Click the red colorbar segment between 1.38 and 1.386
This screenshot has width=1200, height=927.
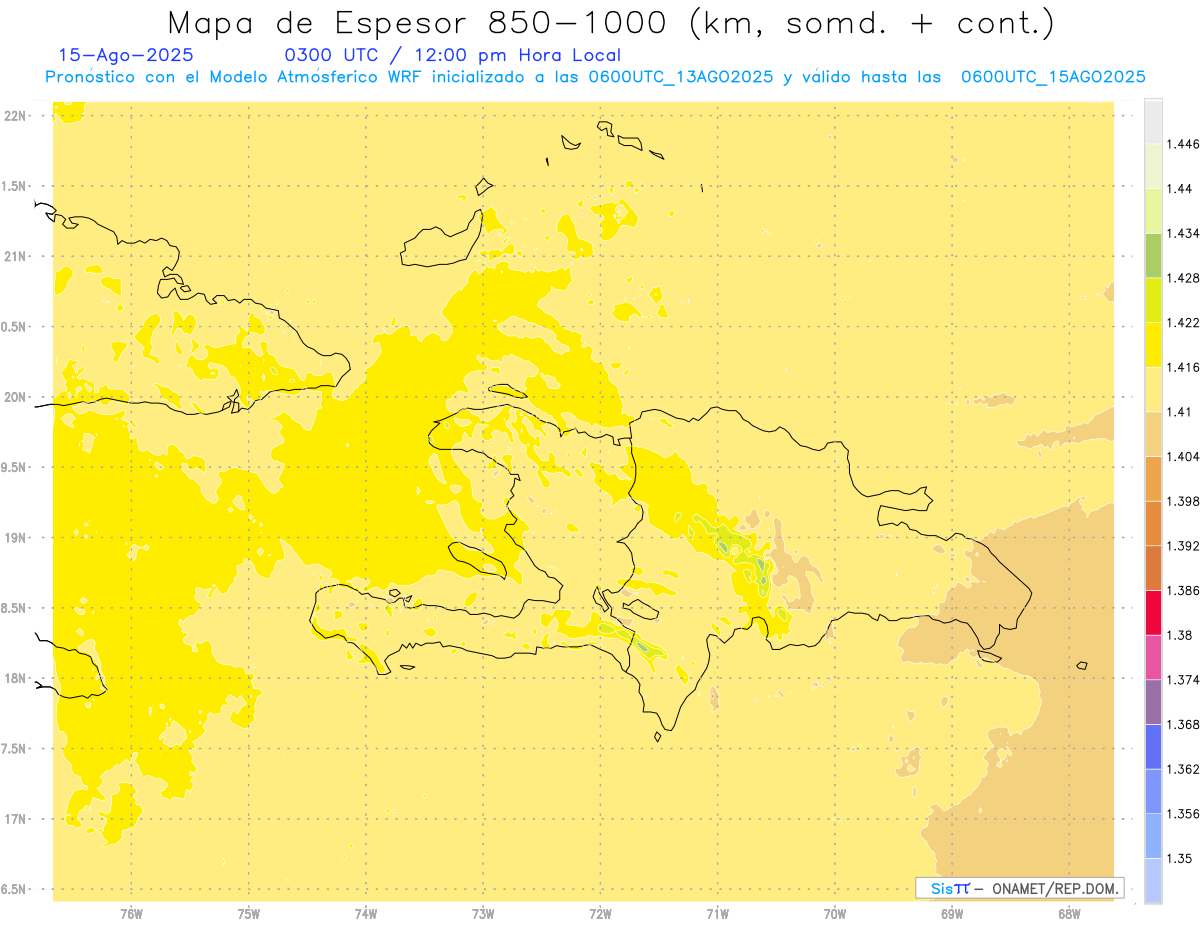[1153, 613]
